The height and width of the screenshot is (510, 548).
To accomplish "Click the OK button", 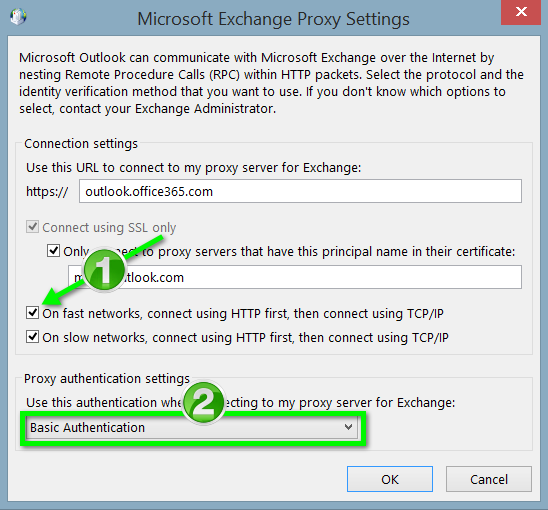I will pyautogui.click(x=390, y=479).
